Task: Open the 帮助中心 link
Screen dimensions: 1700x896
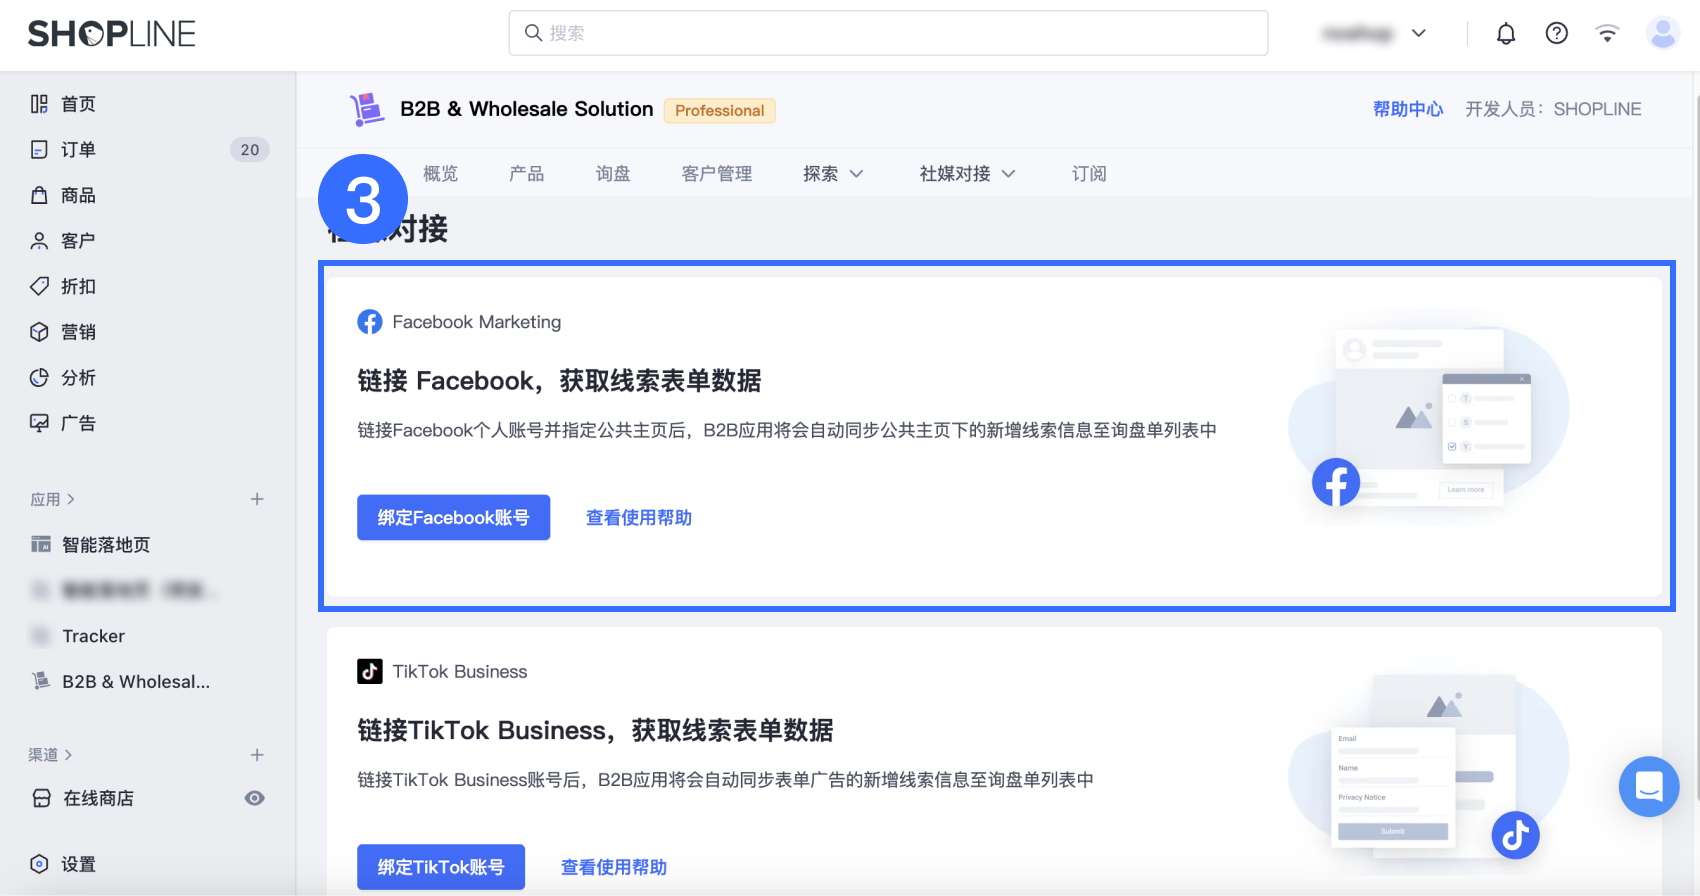Action: (x=1408, y=109)
